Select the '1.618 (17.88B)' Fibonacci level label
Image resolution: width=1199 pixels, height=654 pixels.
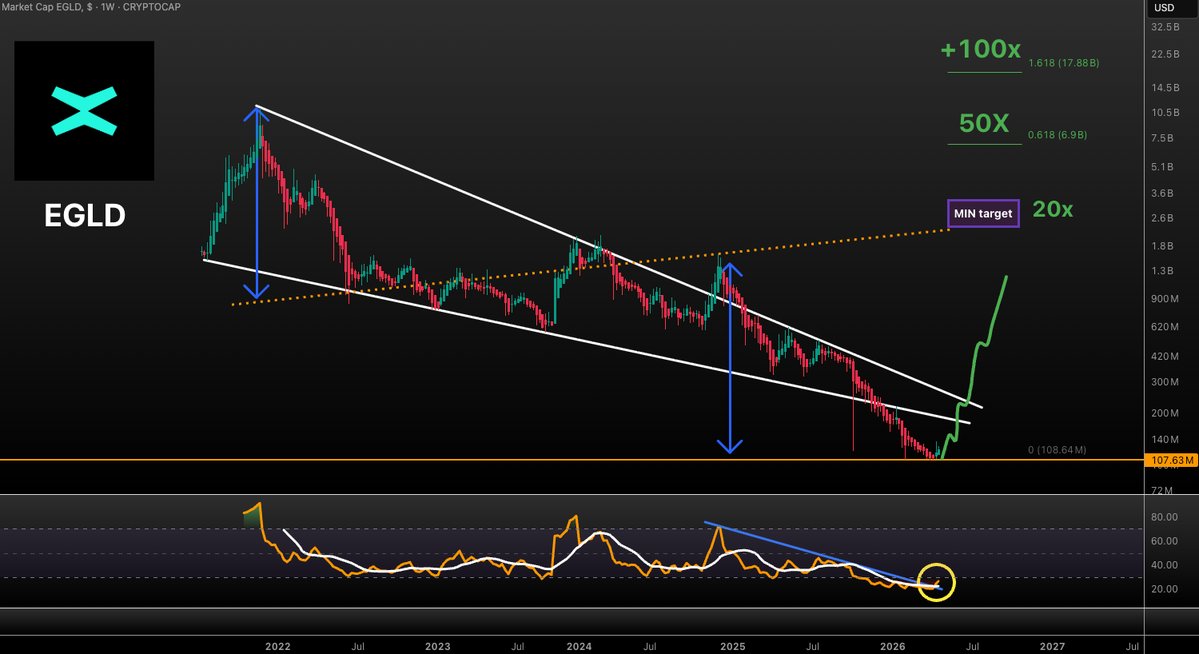point(1064,63)
